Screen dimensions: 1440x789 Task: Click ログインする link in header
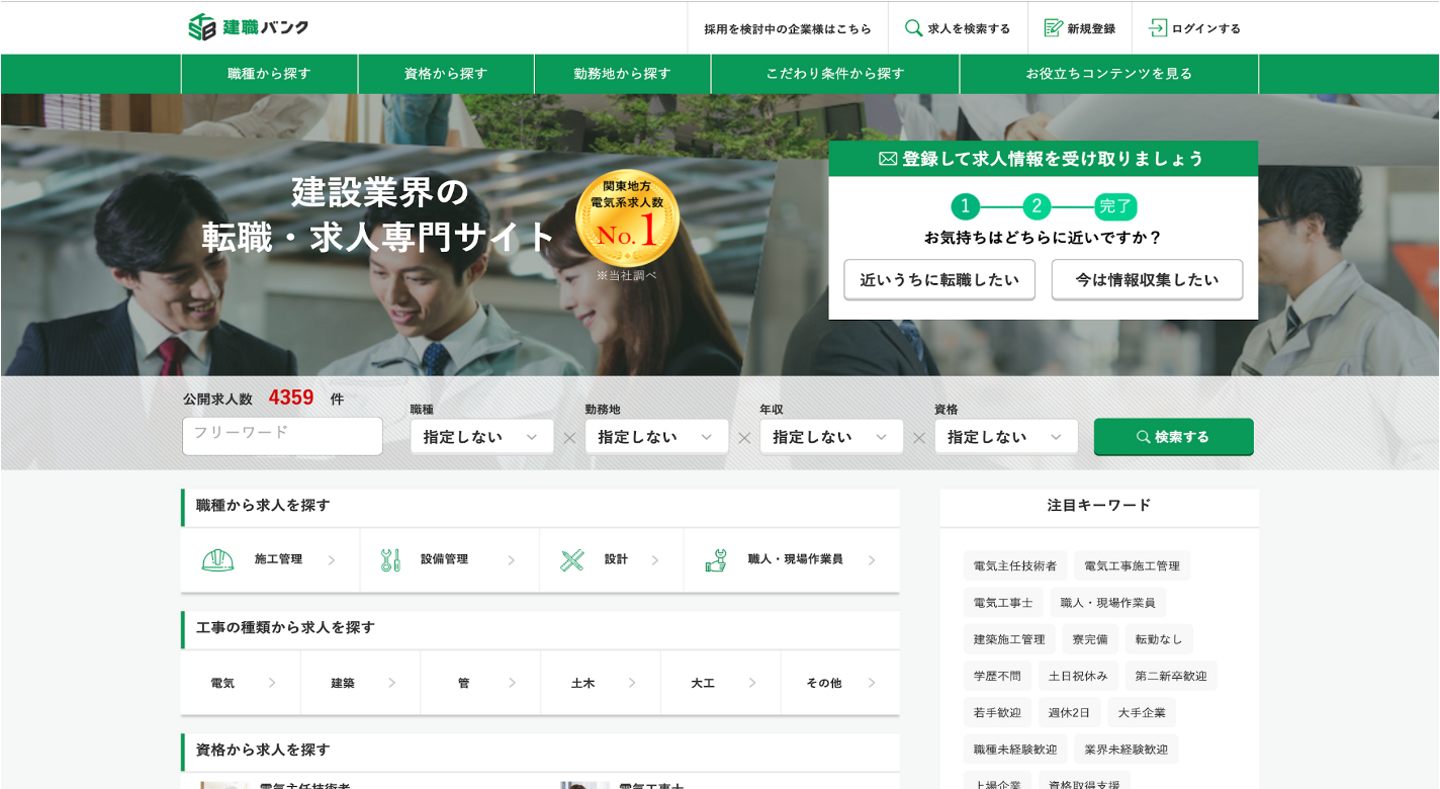click(x=1195, y=28)
